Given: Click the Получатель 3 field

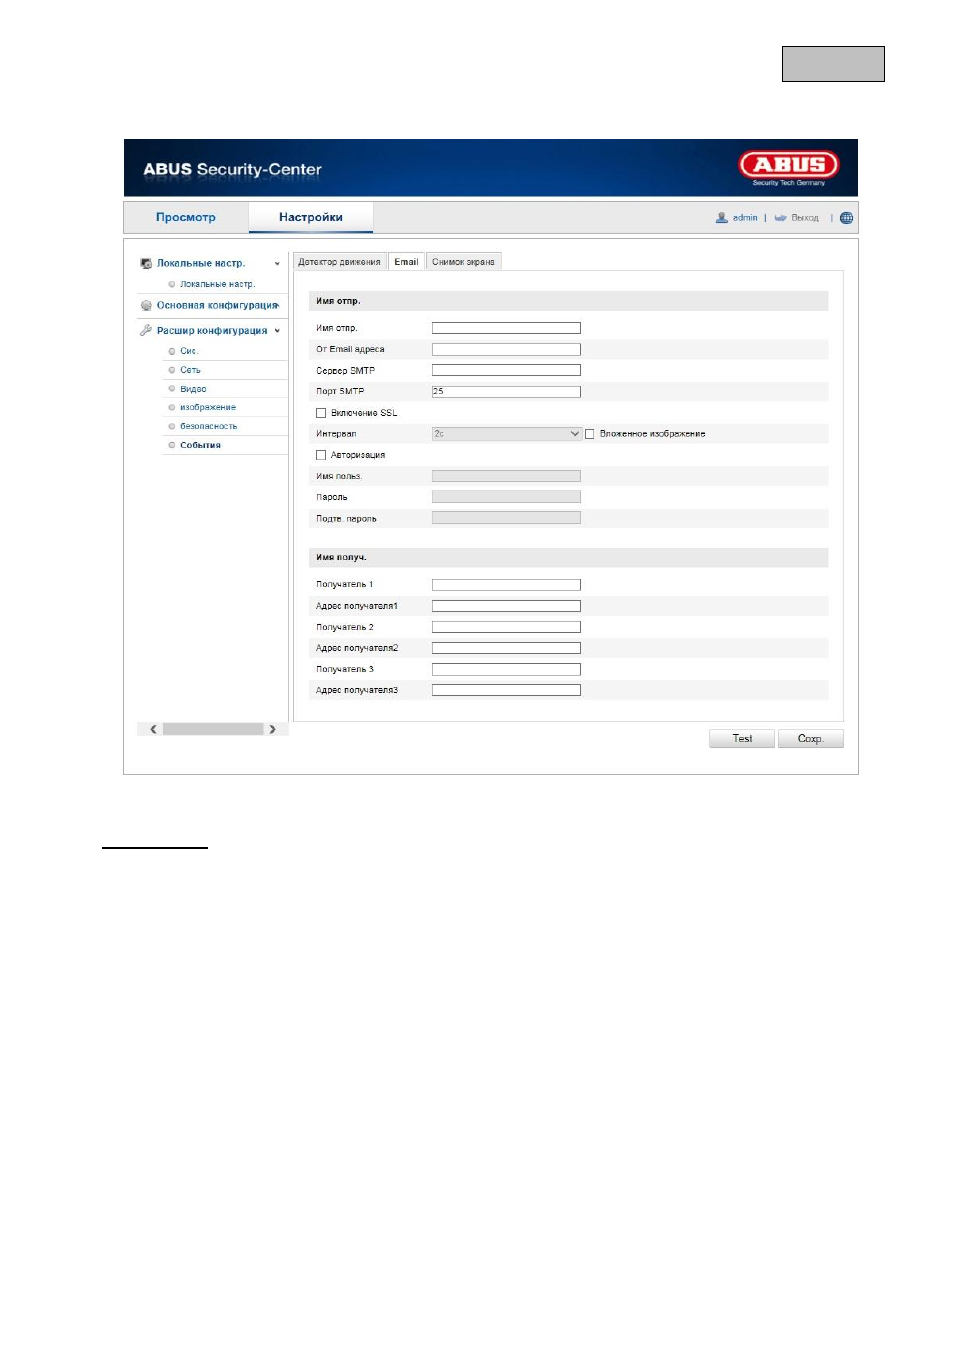Looking at the screenshot, I should 506,669.
